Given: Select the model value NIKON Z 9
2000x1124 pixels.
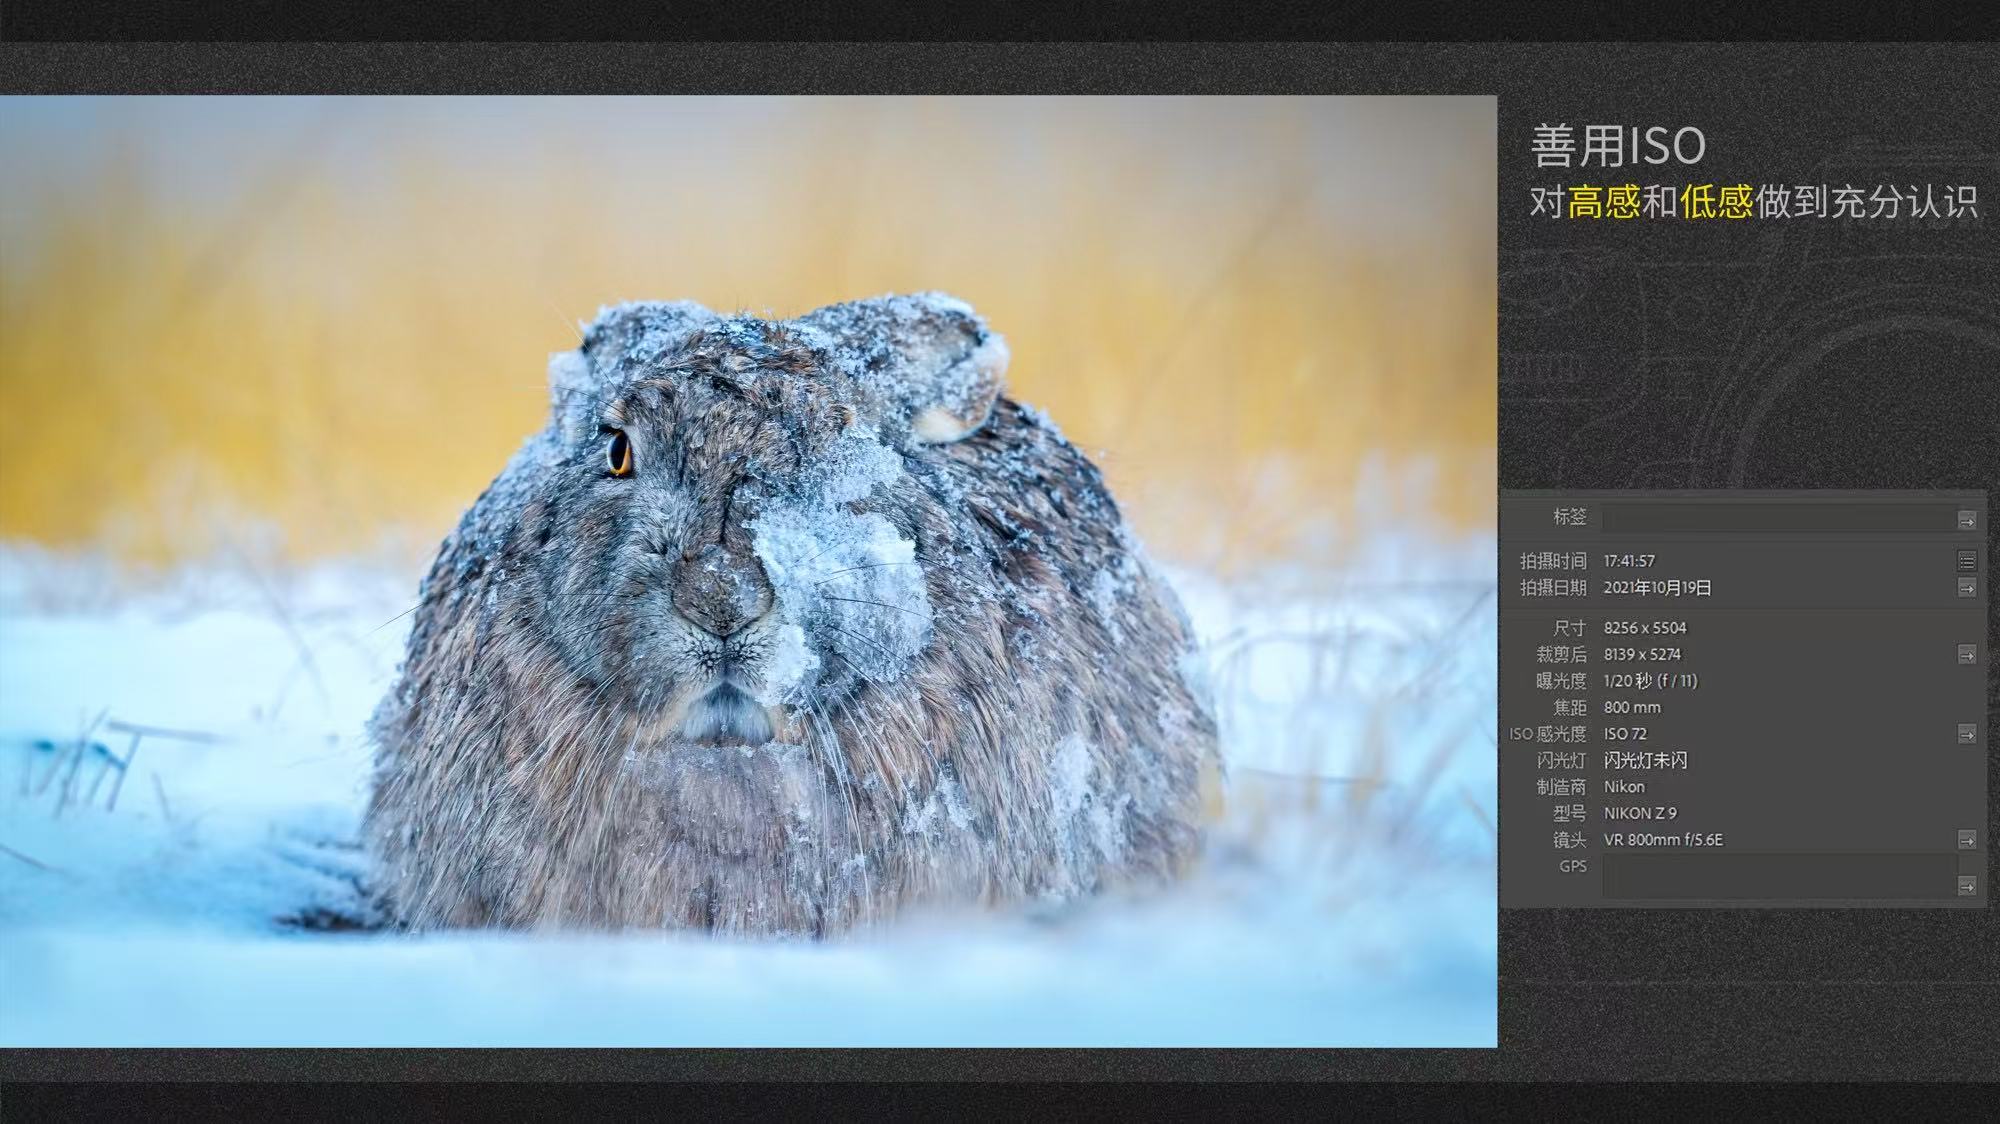Looking at the screenshot, I should coord(1640,814).
